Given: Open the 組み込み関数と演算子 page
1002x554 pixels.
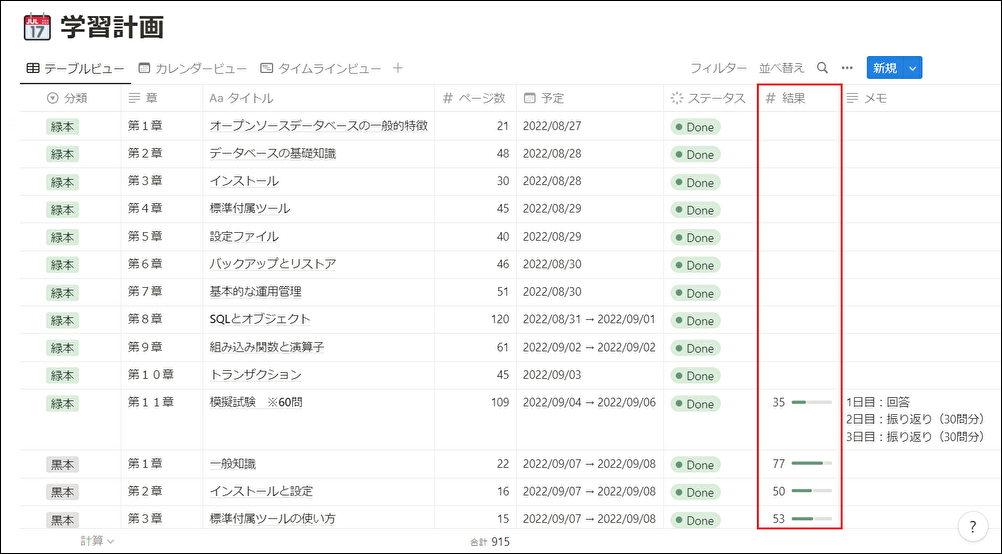Looking at the screenshot, I should (267, 347).
